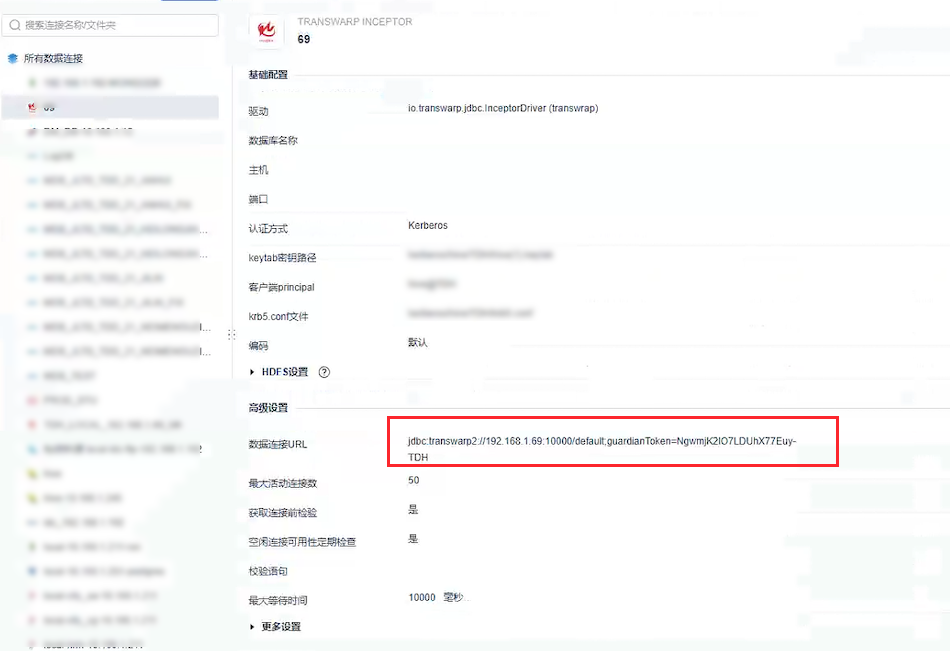
Task: Expand the HDFS设置 section arrow
Action: pos(252,372)
